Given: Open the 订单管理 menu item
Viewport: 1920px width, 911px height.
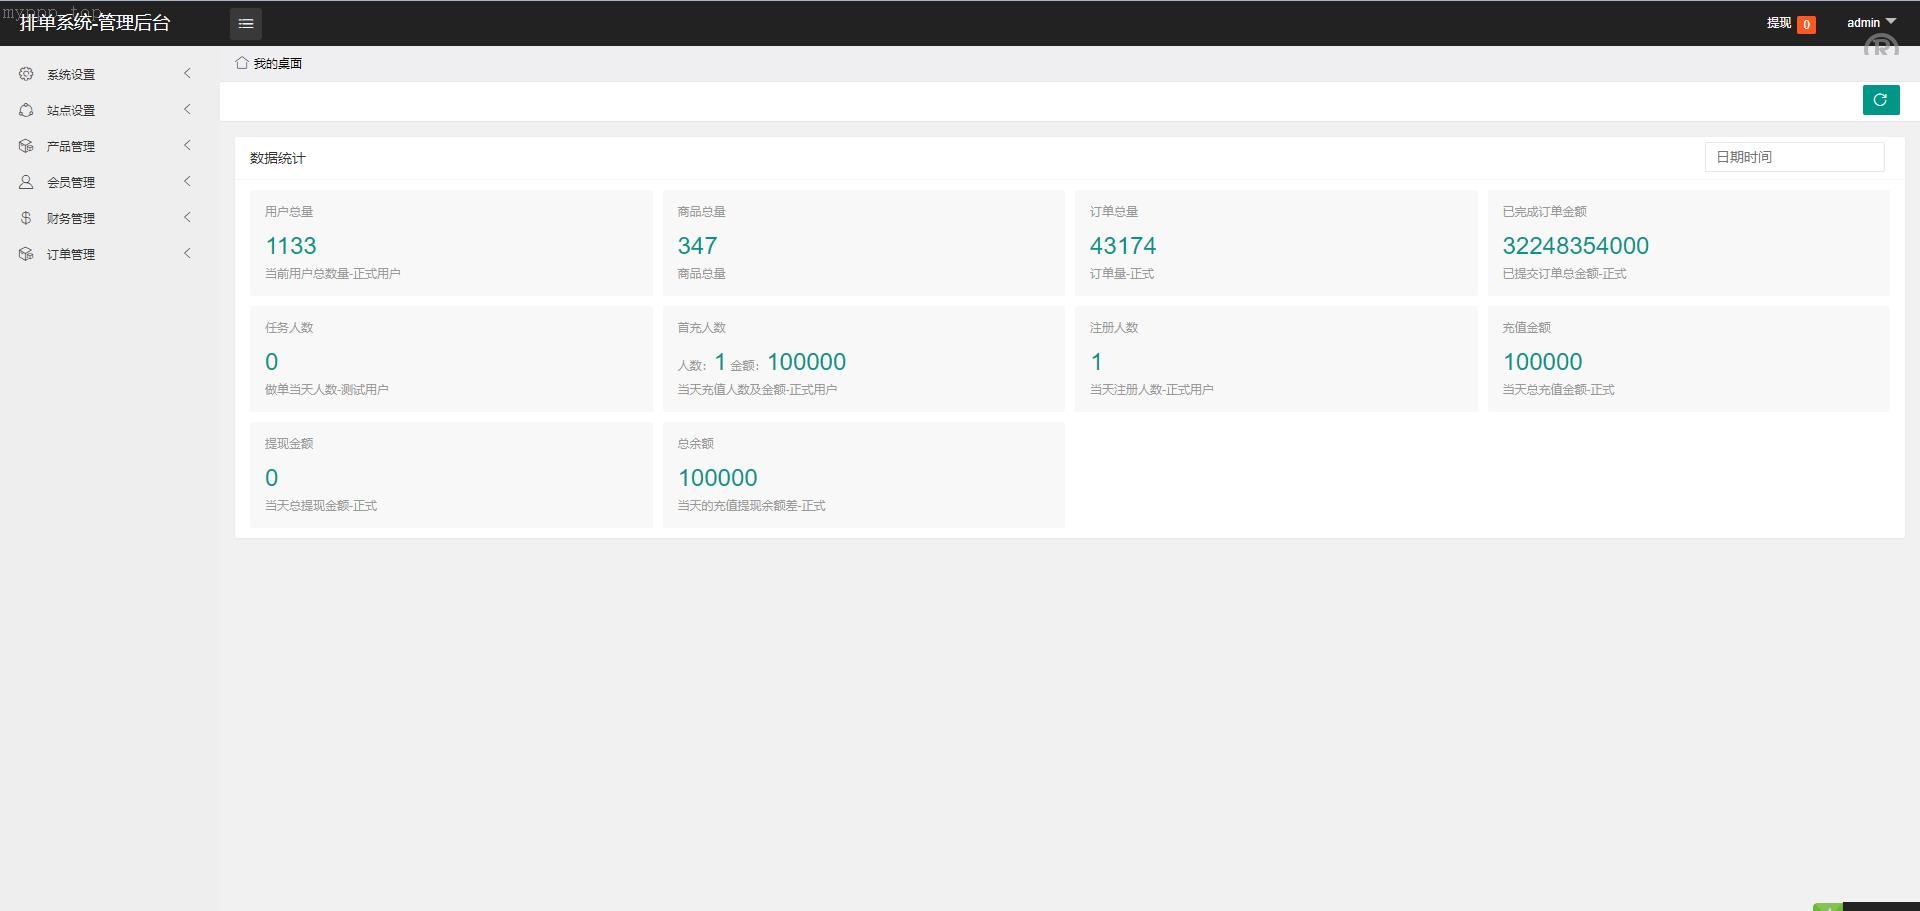Looking at the screenshot, I should click(71, 254).
